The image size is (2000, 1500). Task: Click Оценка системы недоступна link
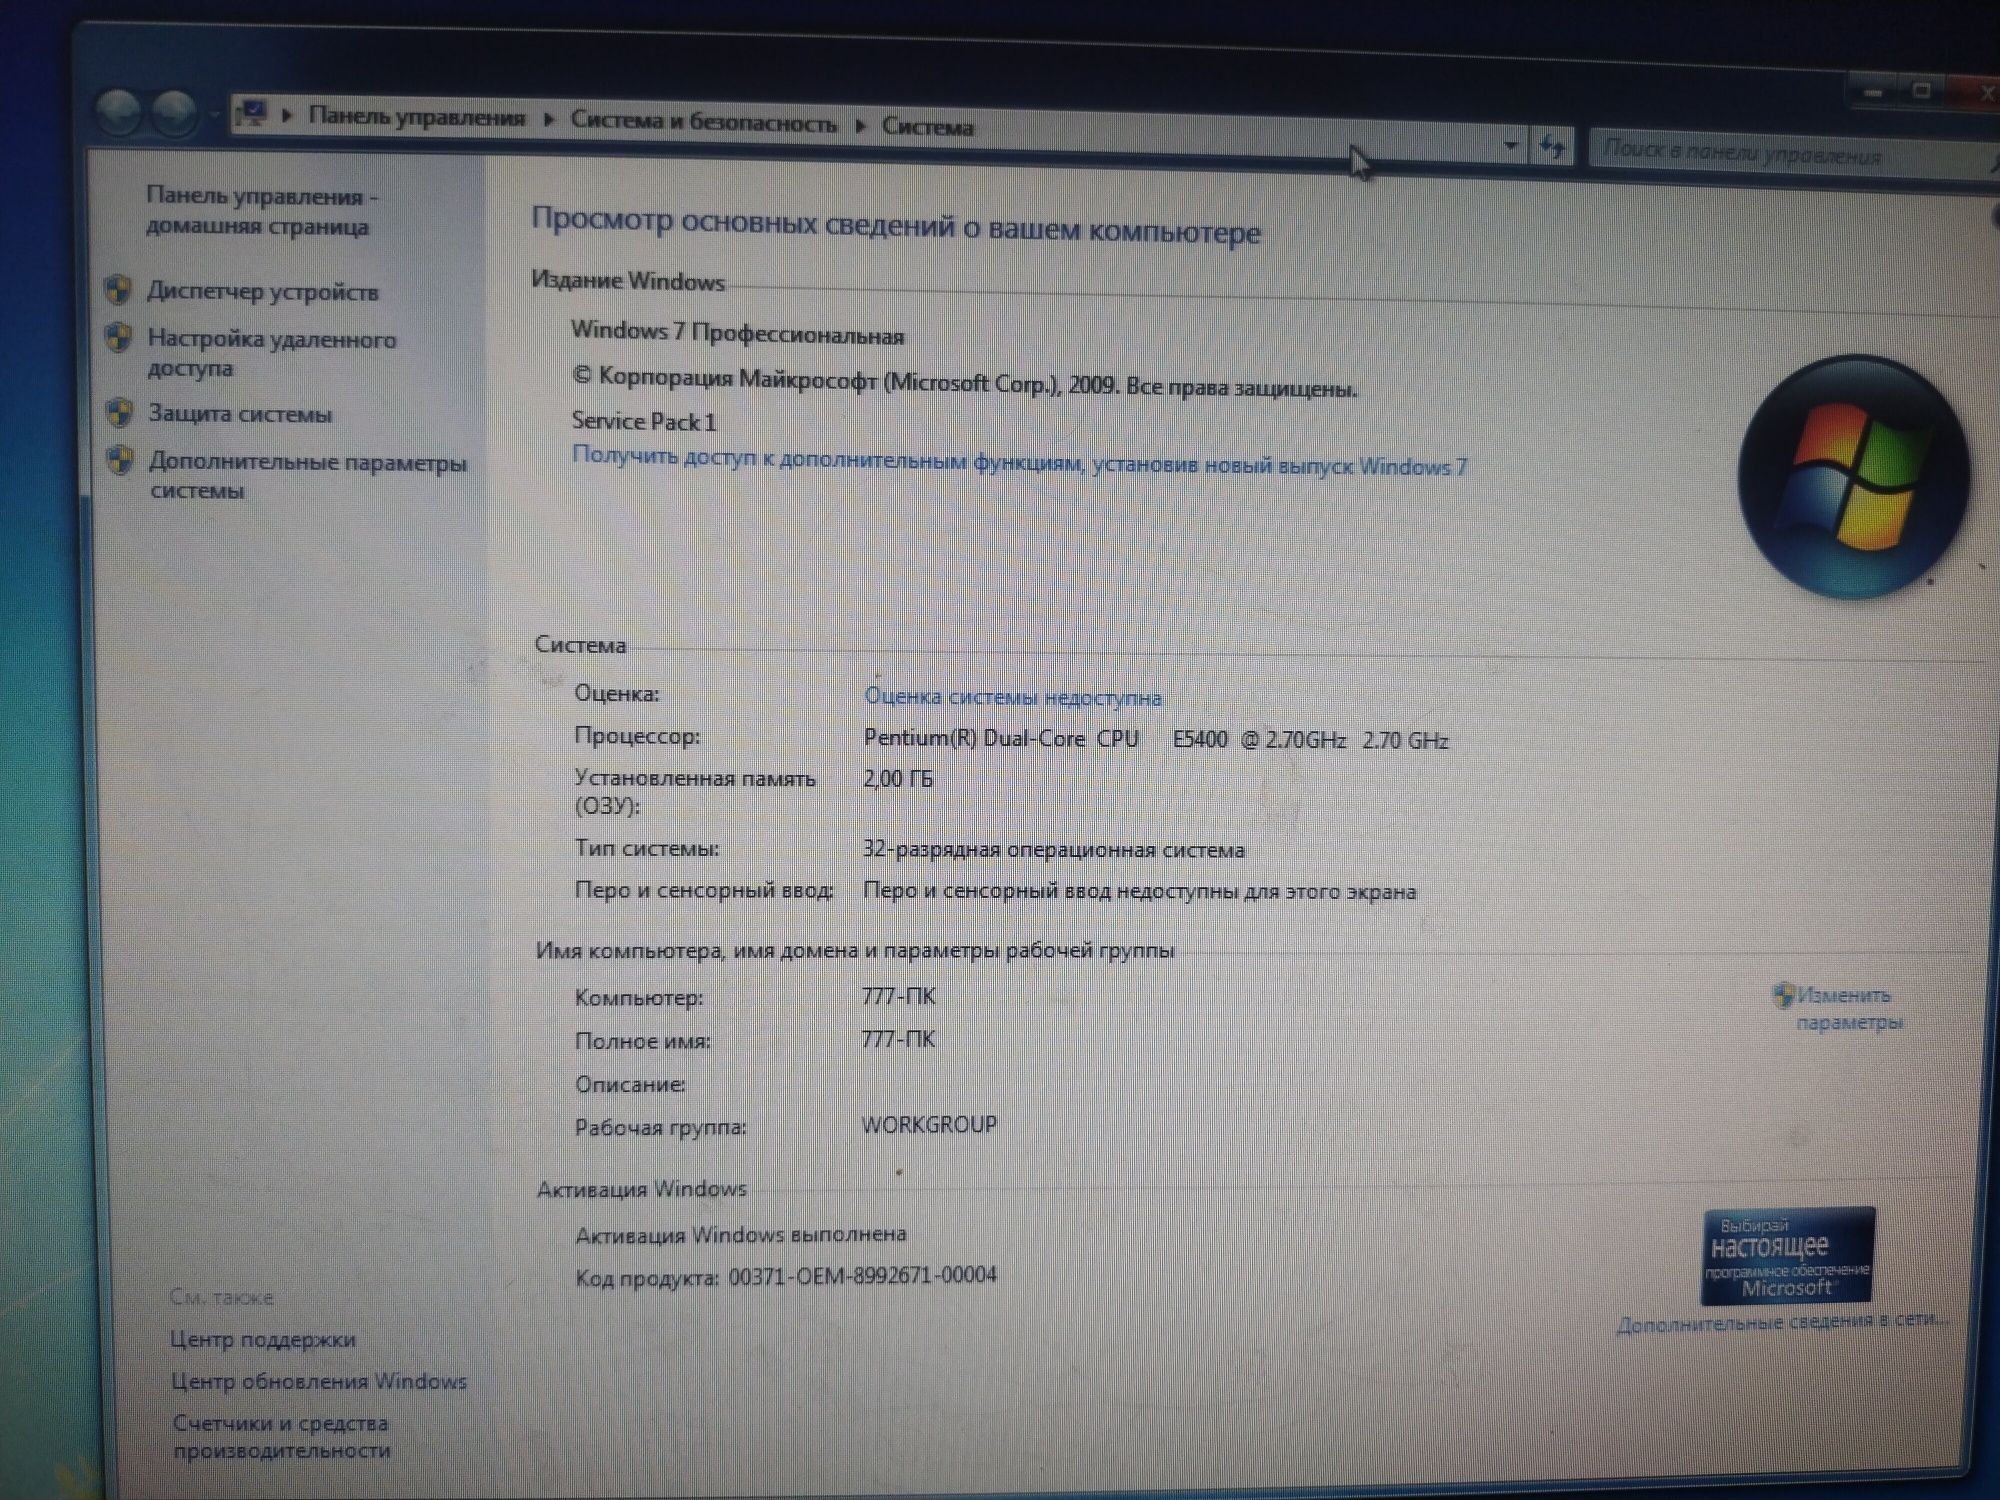(1012, 697)
